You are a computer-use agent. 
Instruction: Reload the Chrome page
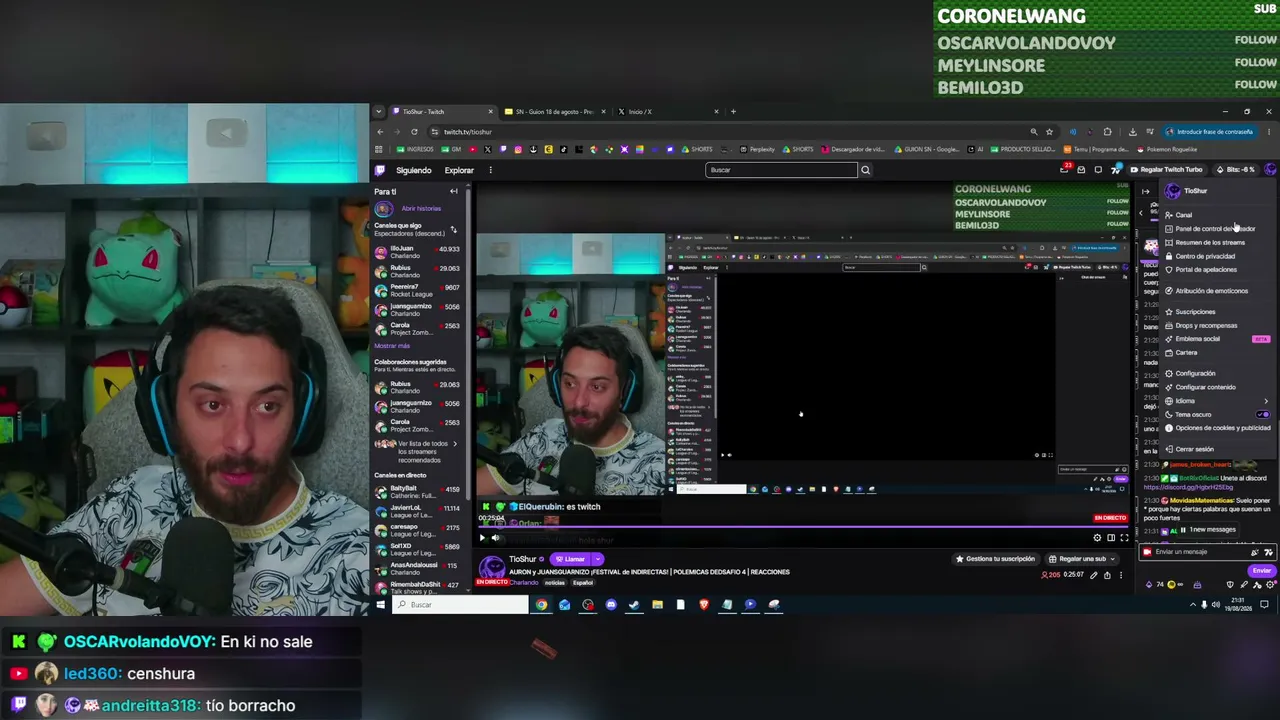[414, 132]
